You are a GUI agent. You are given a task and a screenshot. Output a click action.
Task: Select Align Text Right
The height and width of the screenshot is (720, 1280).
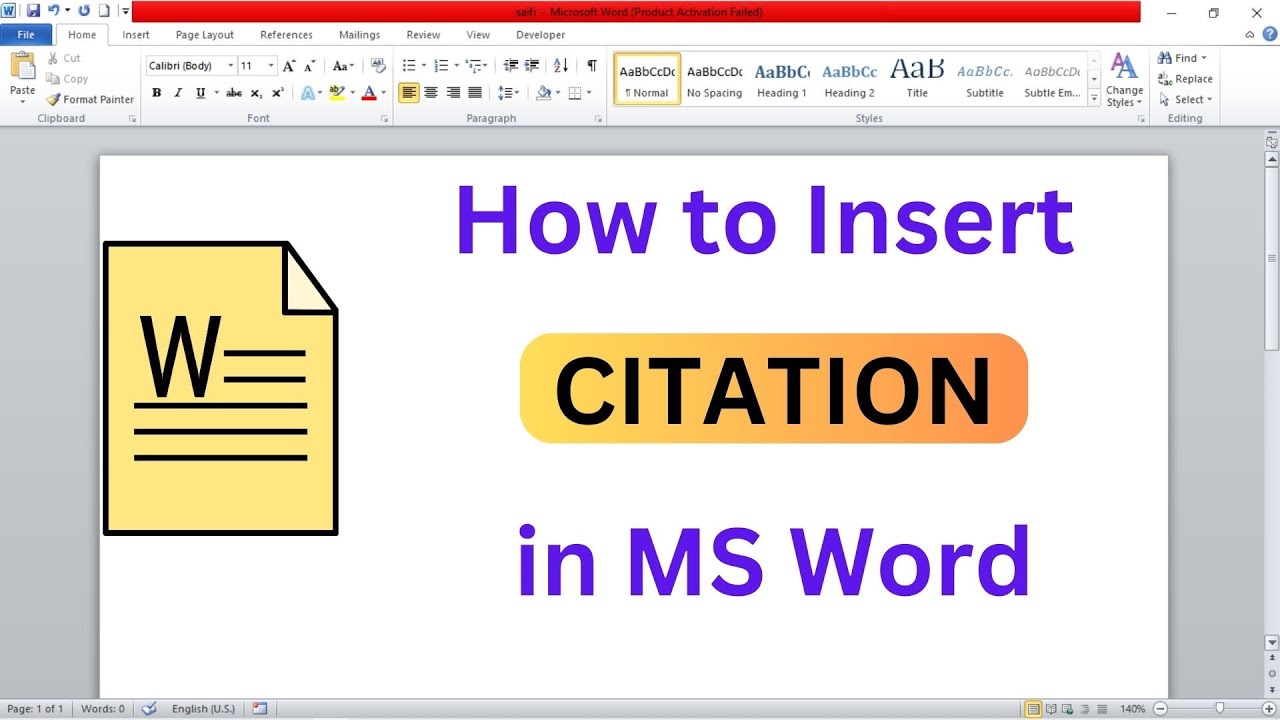(x=453, y=93)
